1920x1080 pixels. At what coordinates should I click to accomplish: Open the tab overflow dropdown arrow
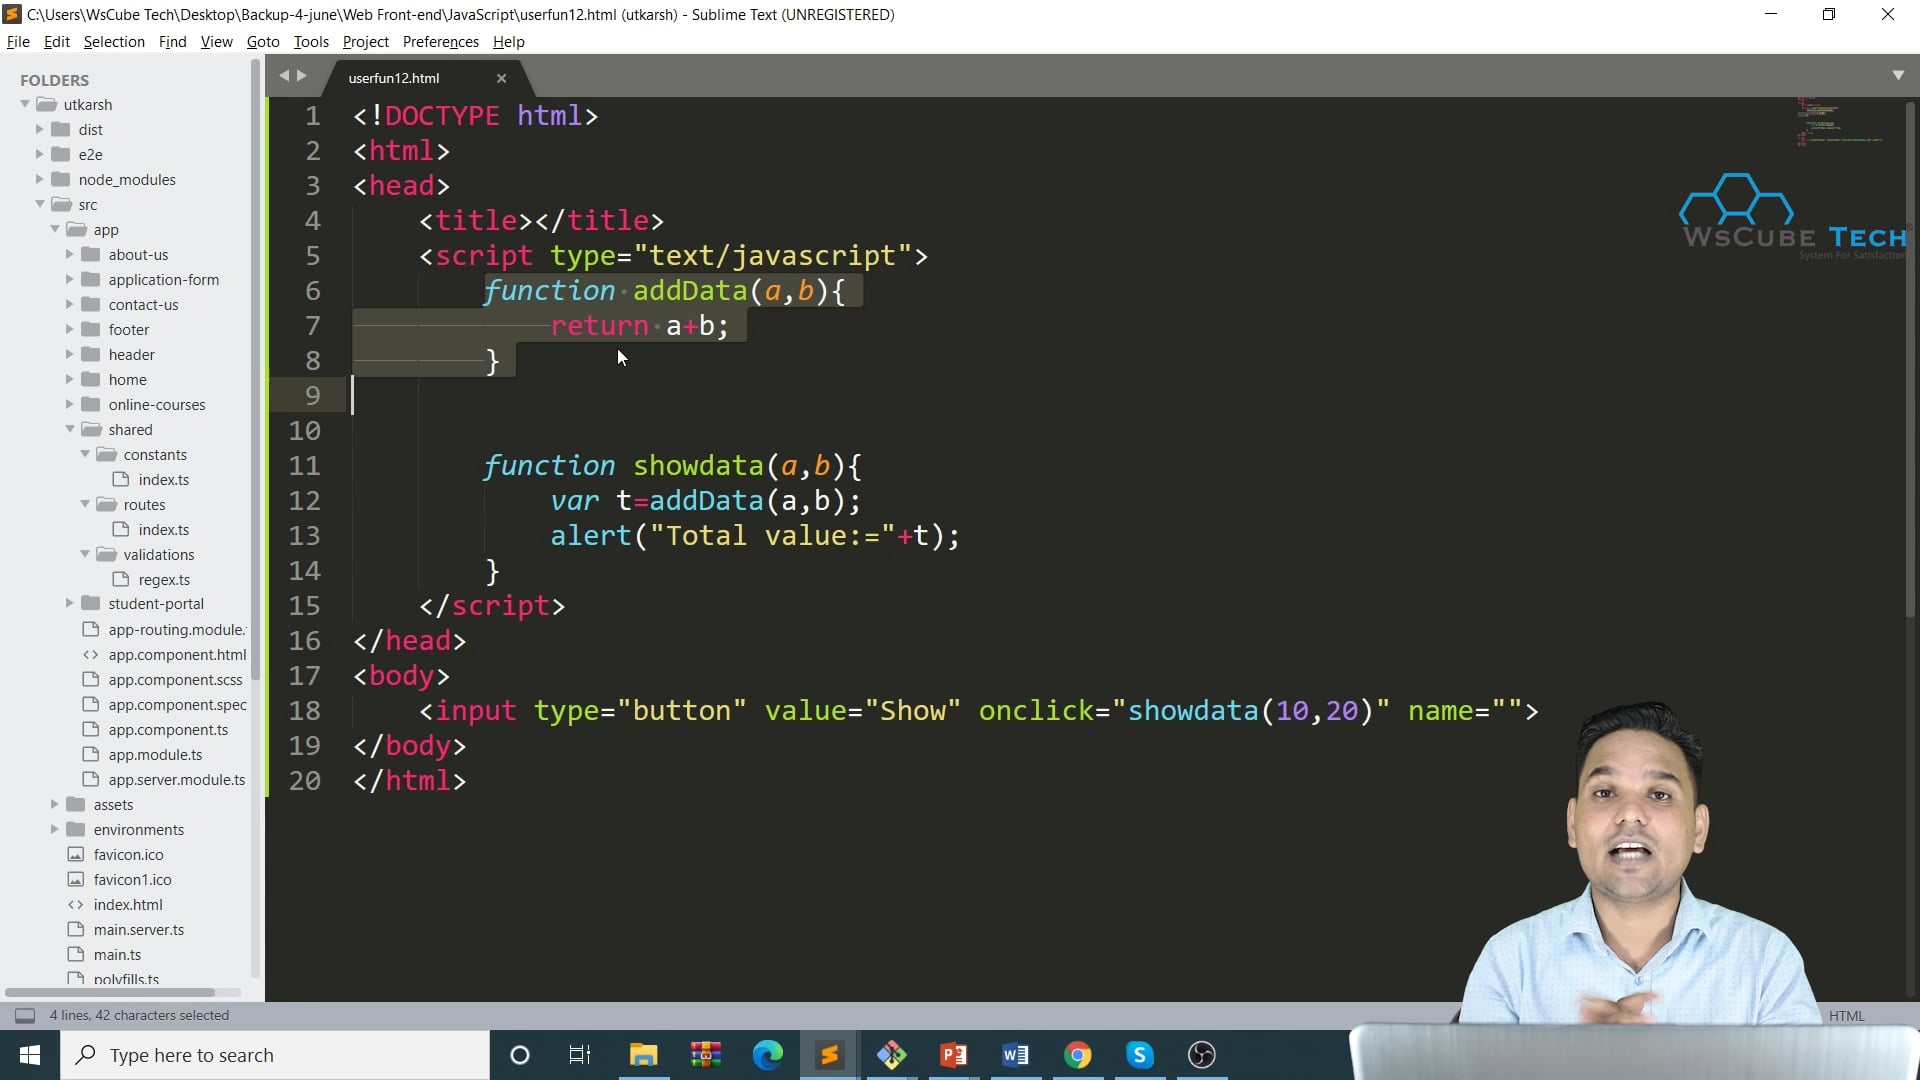coord(1899,75)
